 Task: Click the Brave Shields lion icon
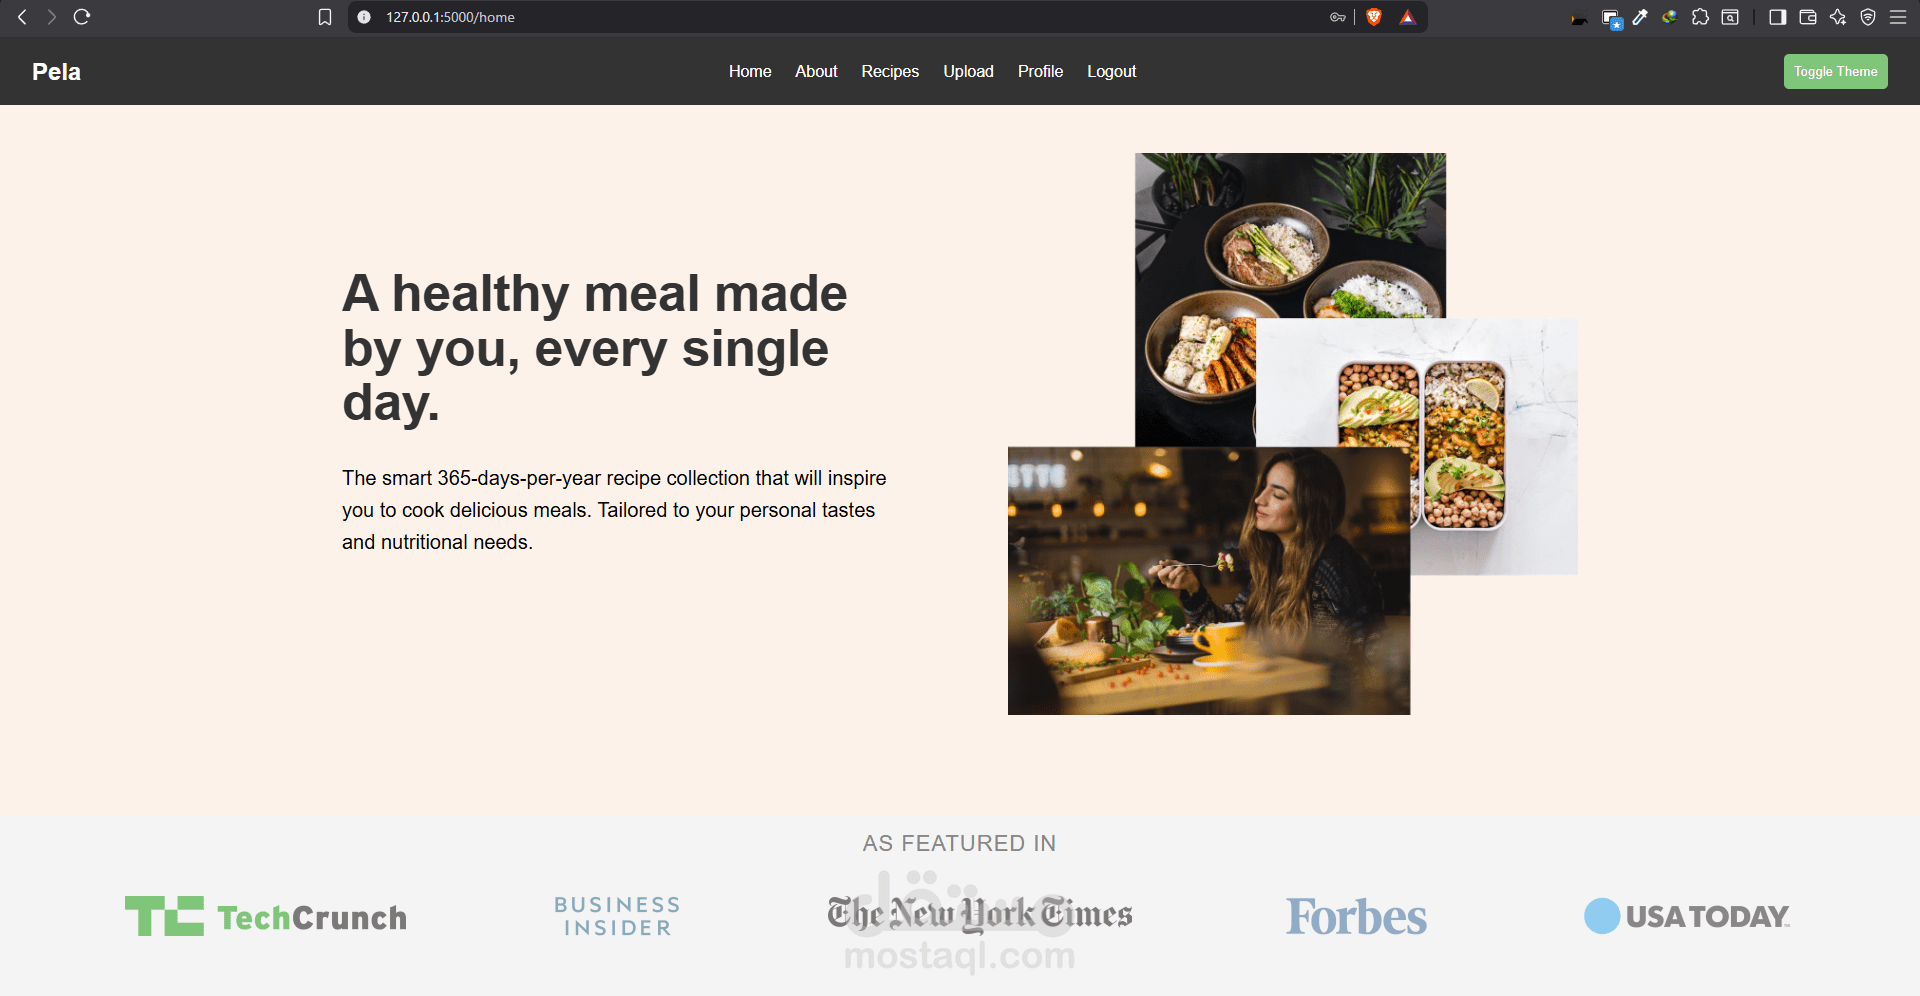coord(1374,17)
